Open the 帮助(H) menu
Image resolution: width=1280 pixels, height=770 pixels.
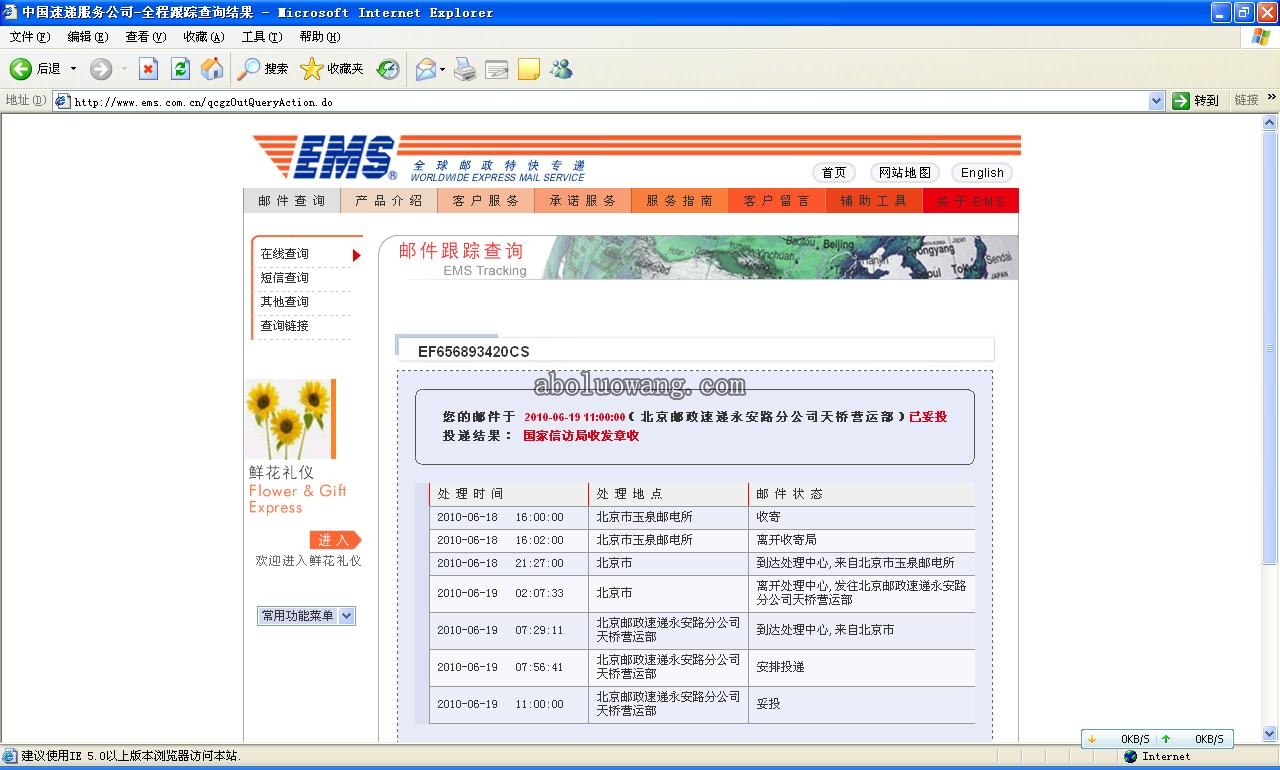click(x=319, y=37)
